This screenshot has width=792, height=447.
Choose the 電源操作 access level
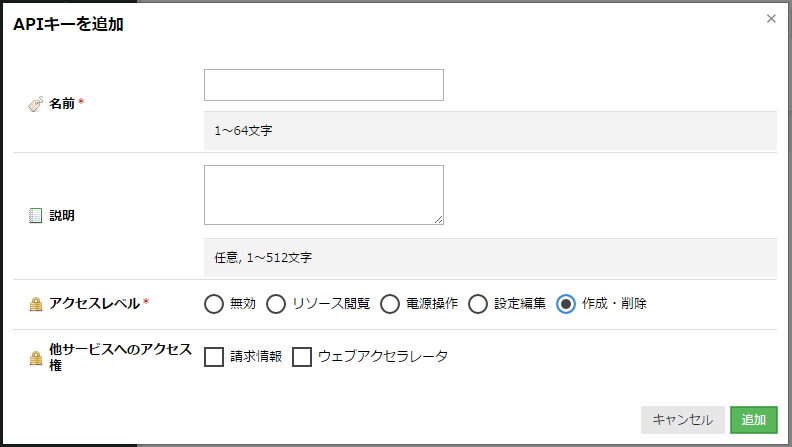tap(389, 304)
